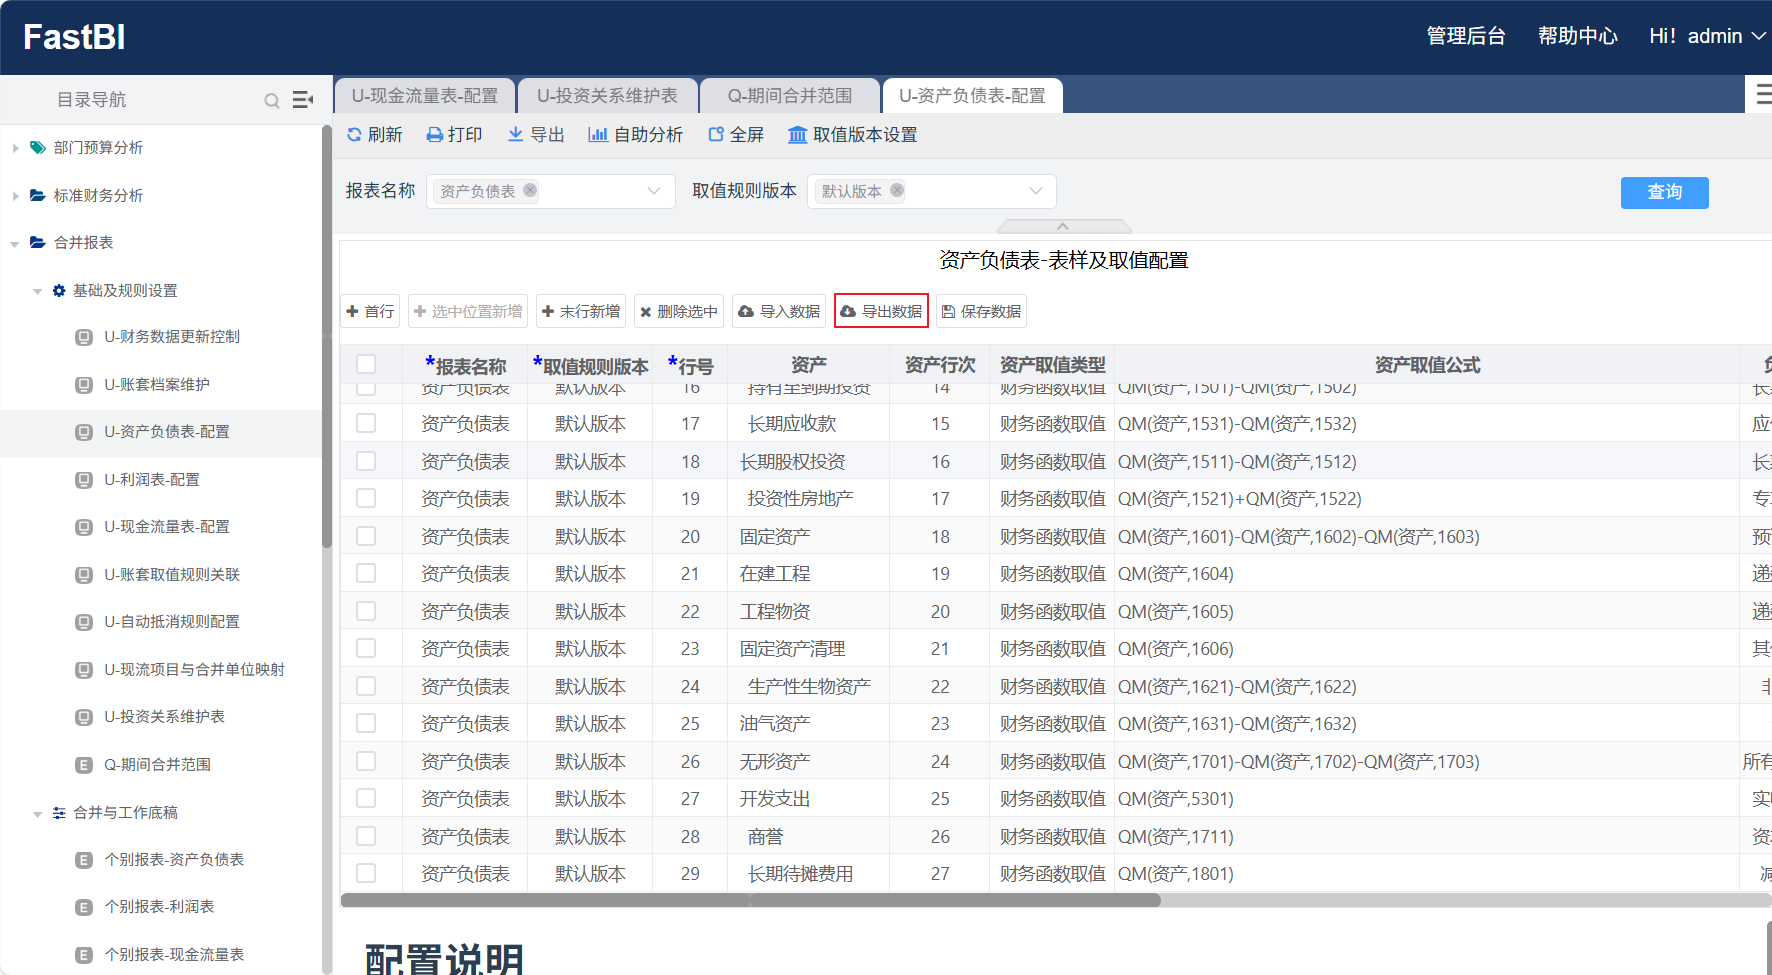Click the 导出数据 button
This screenshot has height=975, width=1772.
(x=881, y=312)
